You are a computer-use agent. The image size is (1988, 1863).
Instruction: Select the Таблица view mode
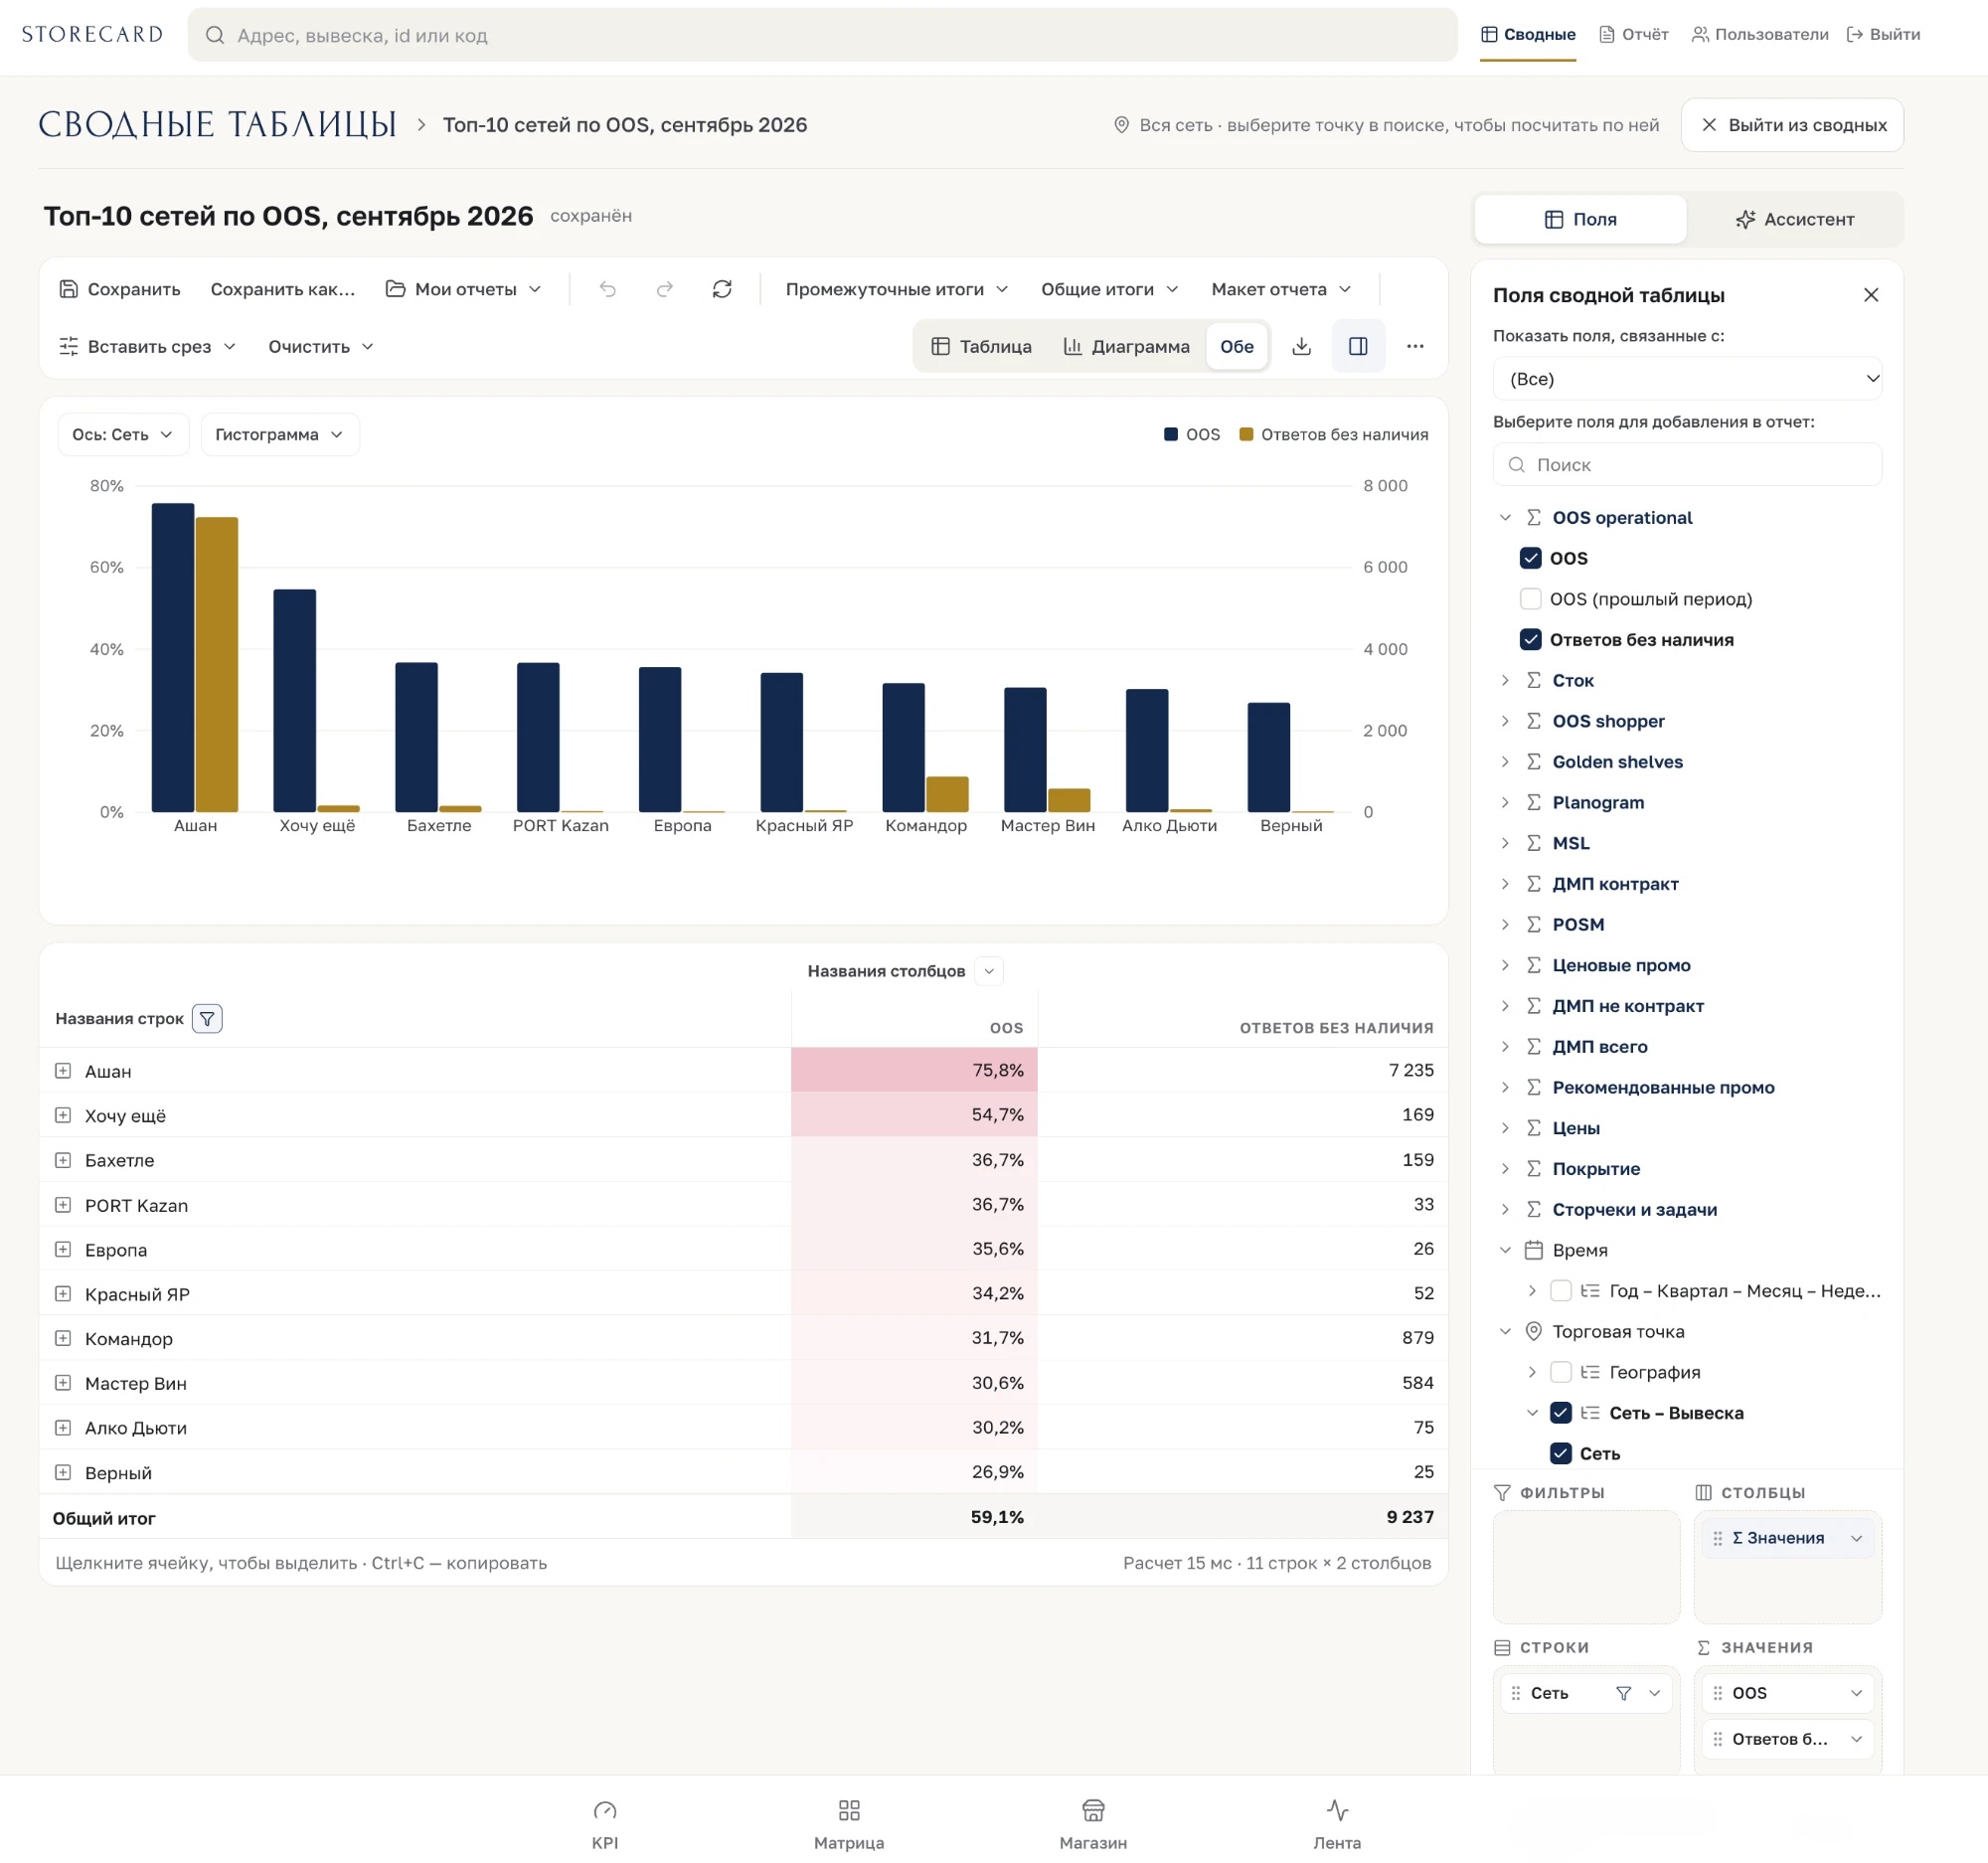[x=981, y=346]
